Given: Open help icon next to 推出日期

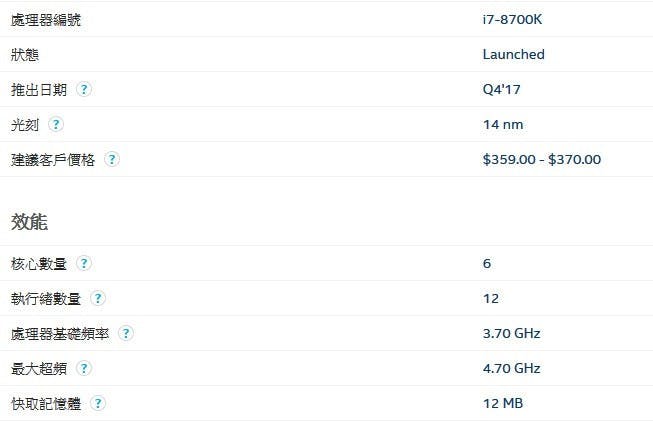Looking at the screenshot, I should (x=84, y=89).
